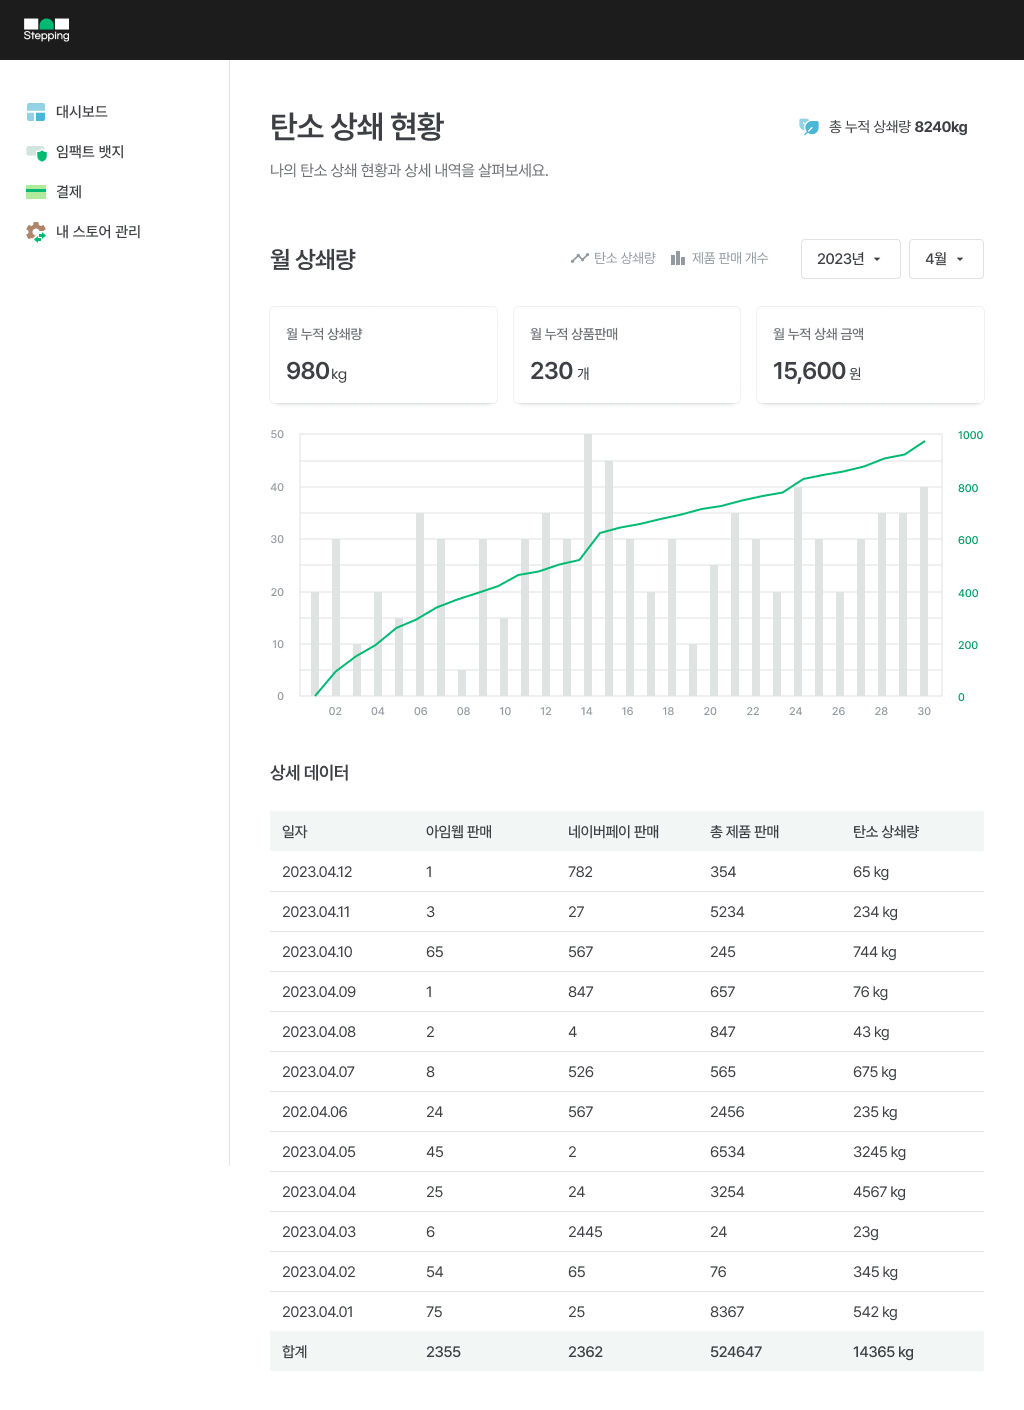Click the bar chart legend icon
This screenshot has width=1024, height=1410.
tap(678, 258)
